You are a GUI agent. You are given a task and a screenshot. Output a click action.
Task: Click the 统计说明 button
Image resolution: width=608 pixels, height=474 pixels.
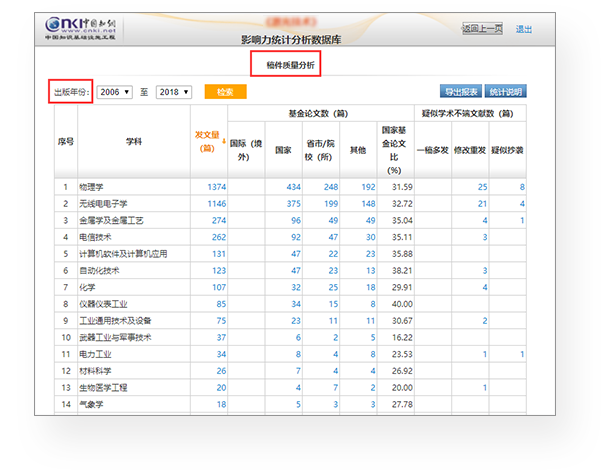[506, 92]
